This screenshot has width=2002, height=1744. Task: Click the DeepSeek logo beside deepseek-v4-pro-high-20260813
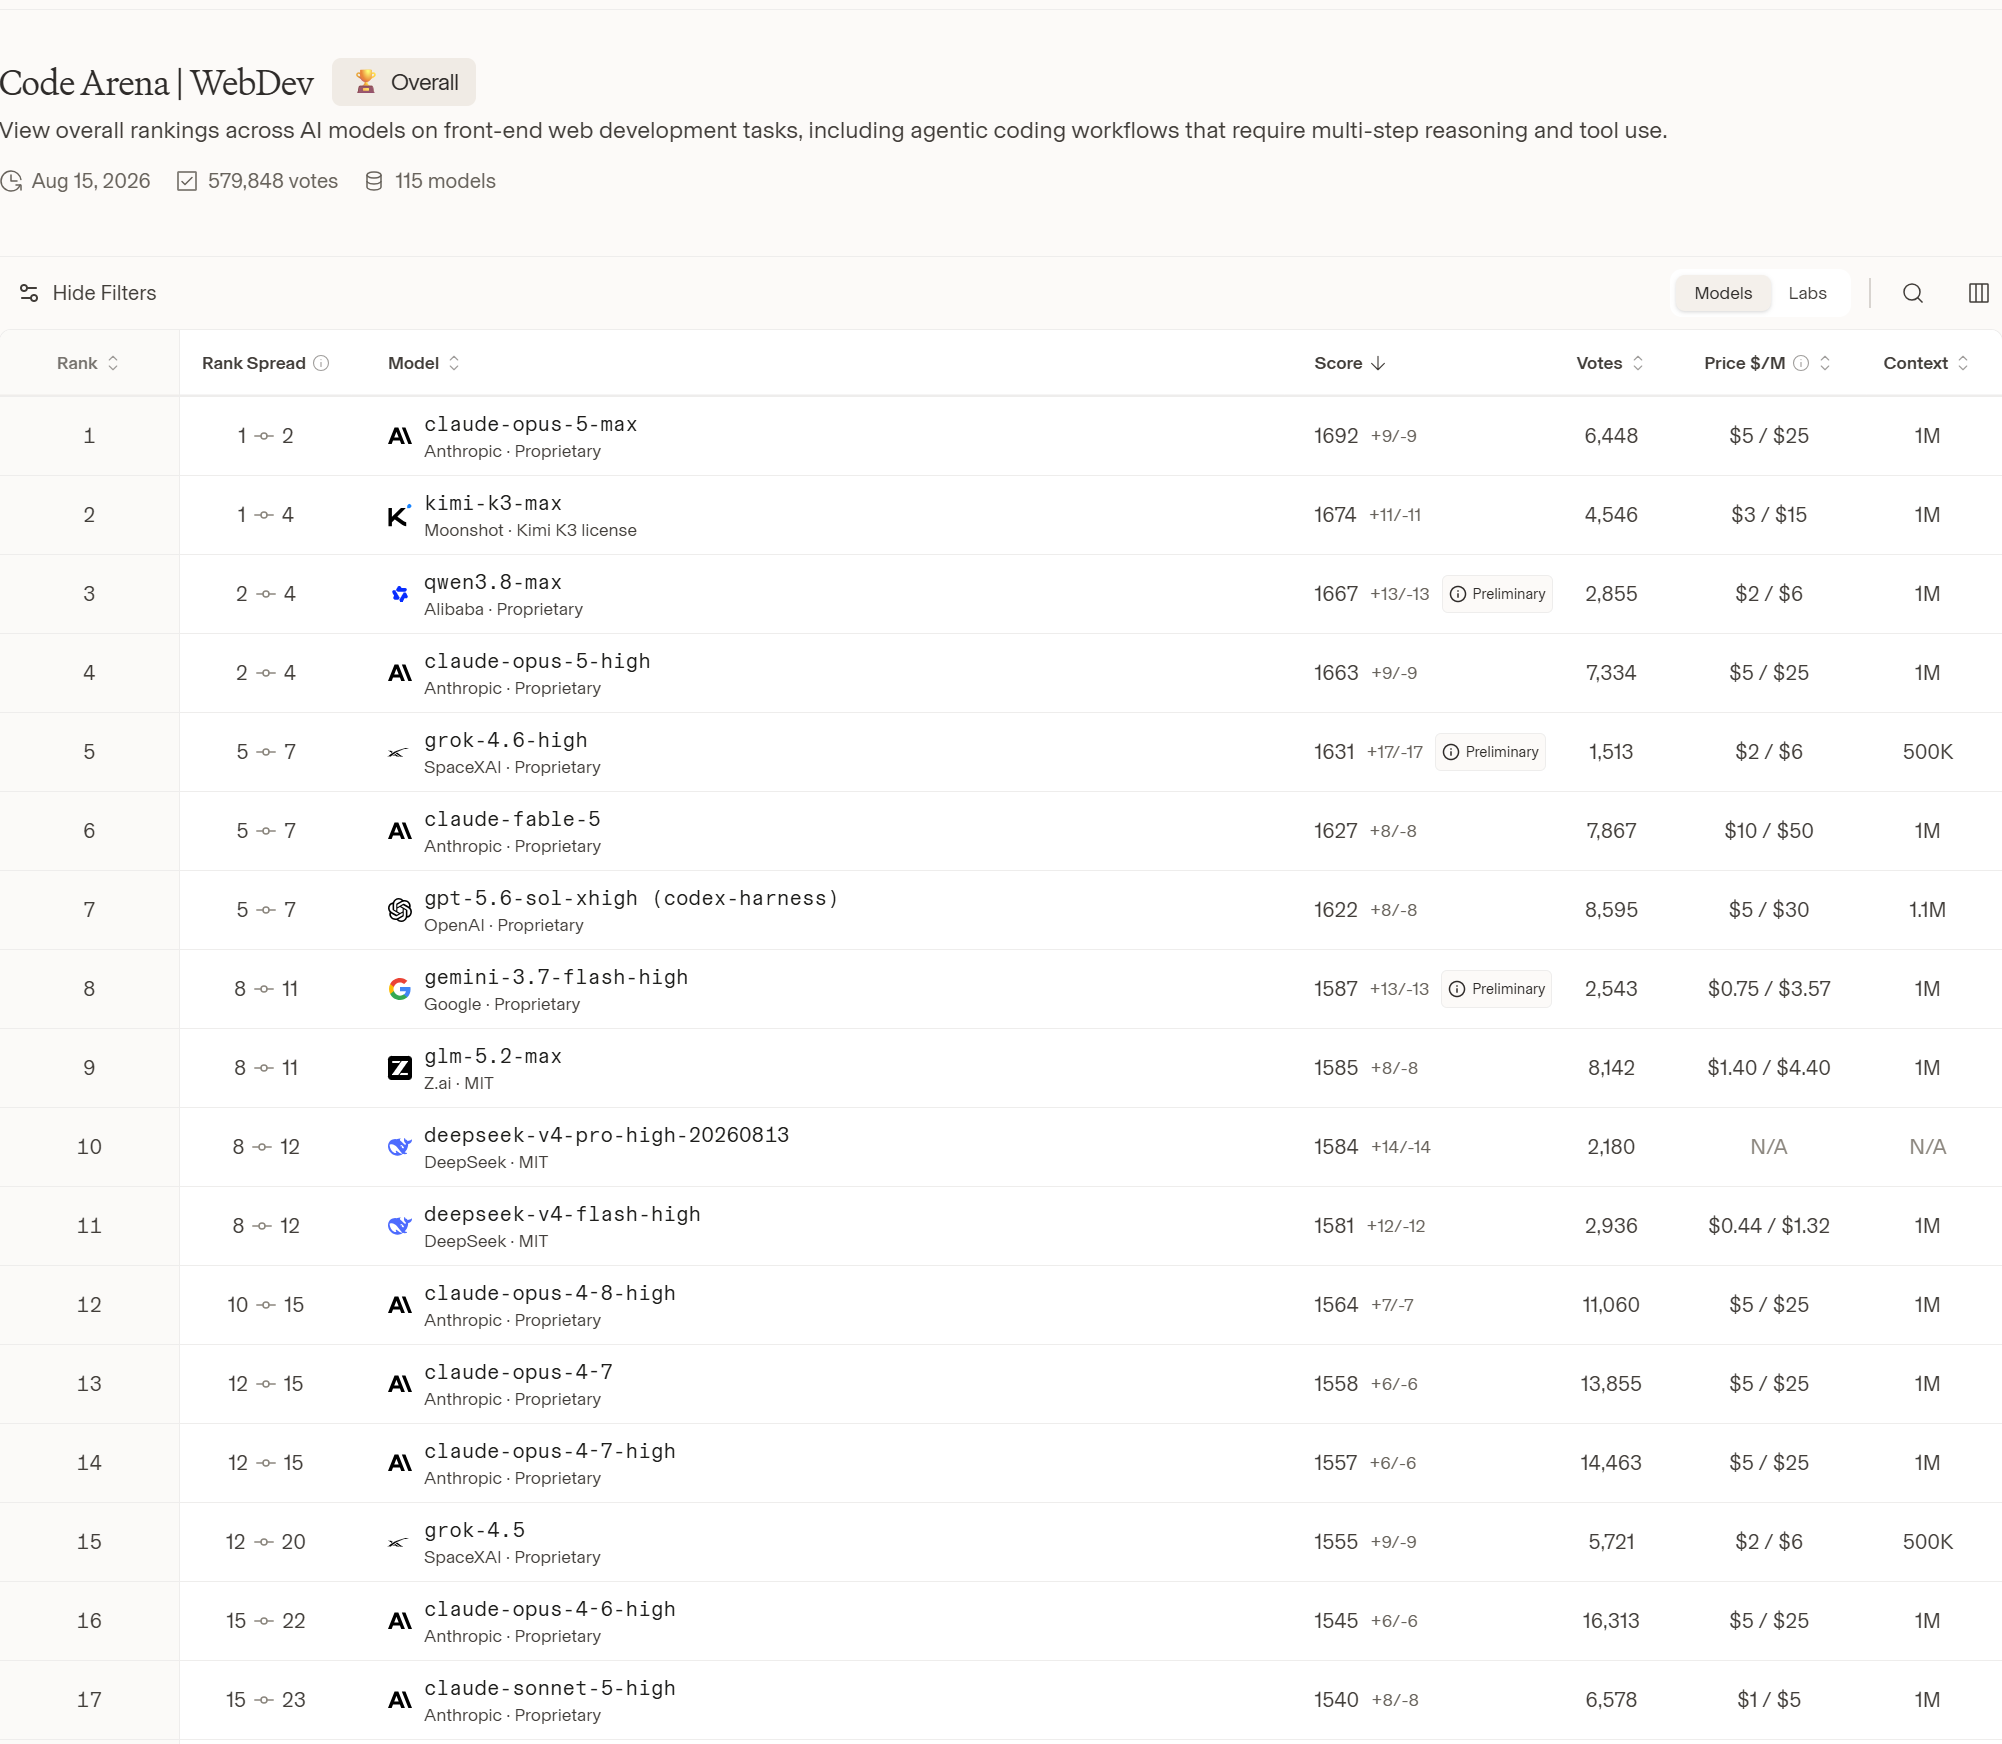[399, 1147]
